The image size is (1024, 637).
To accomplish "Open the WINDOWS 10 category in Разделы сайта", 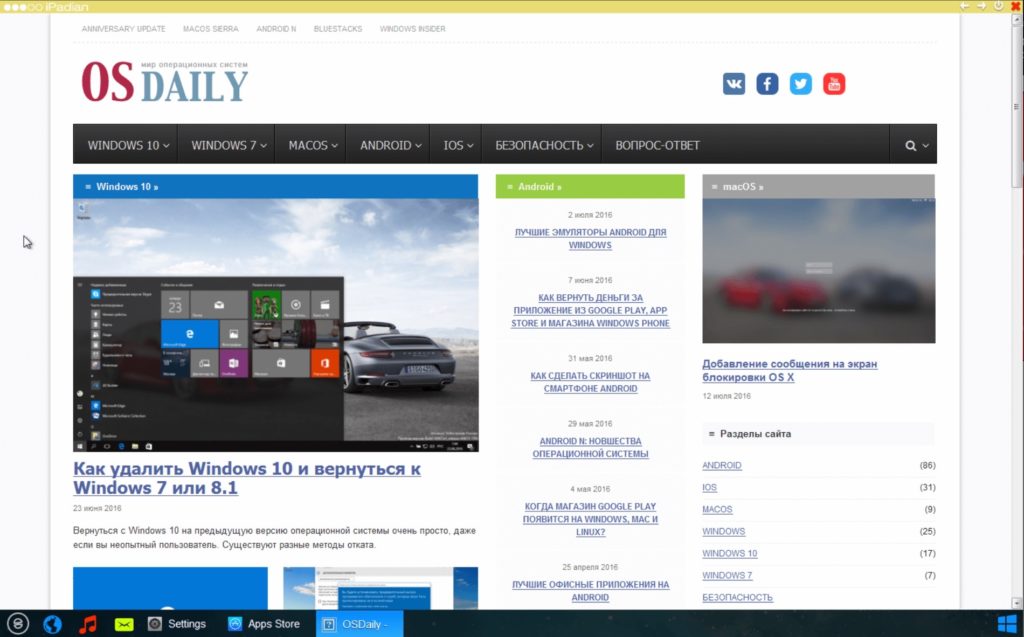I will click(729, 553).
